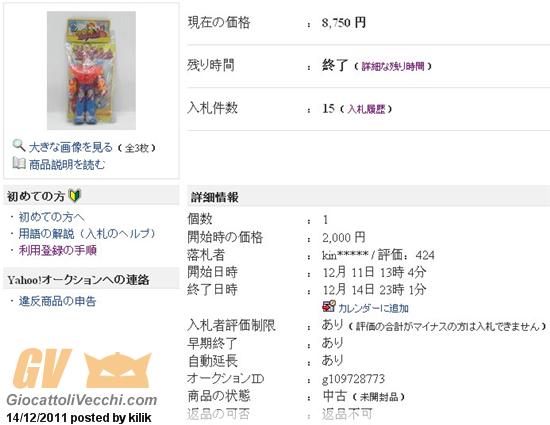Viewport: 550px width, 425px height.
Task: Open the 入札履歴 bid history link
Action: pos(366,109)
